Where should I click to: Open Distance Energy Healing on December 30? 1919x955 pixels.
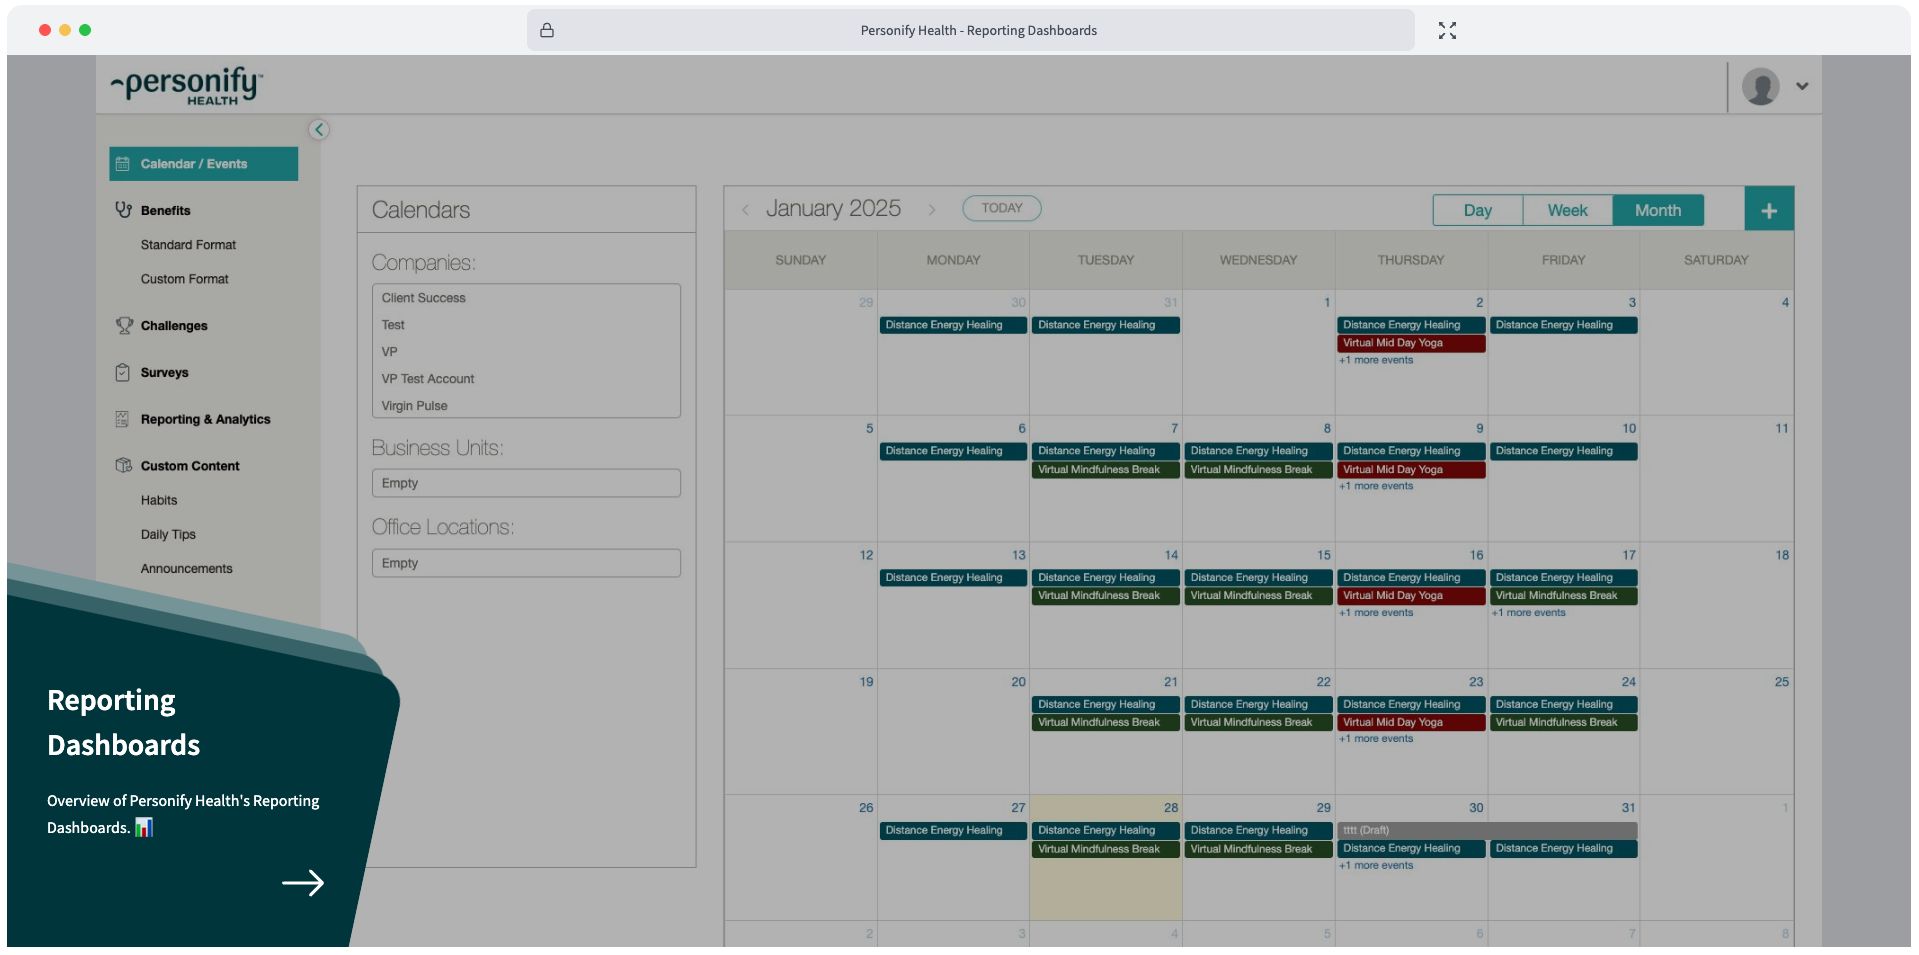pyautogui.click(x=953, y=325)
